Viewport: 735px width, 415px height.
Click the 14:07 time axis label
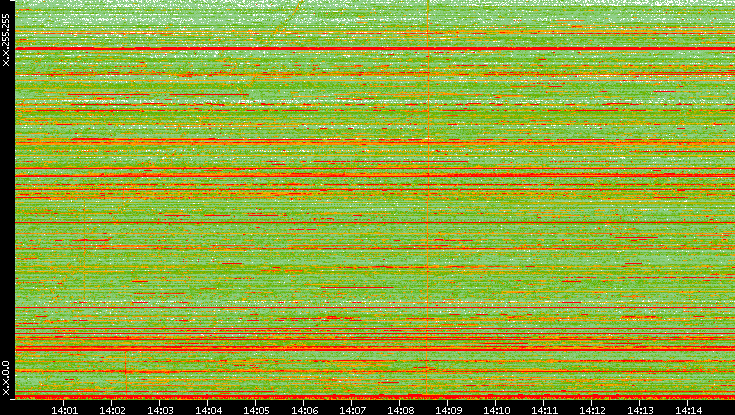point(352,410)
